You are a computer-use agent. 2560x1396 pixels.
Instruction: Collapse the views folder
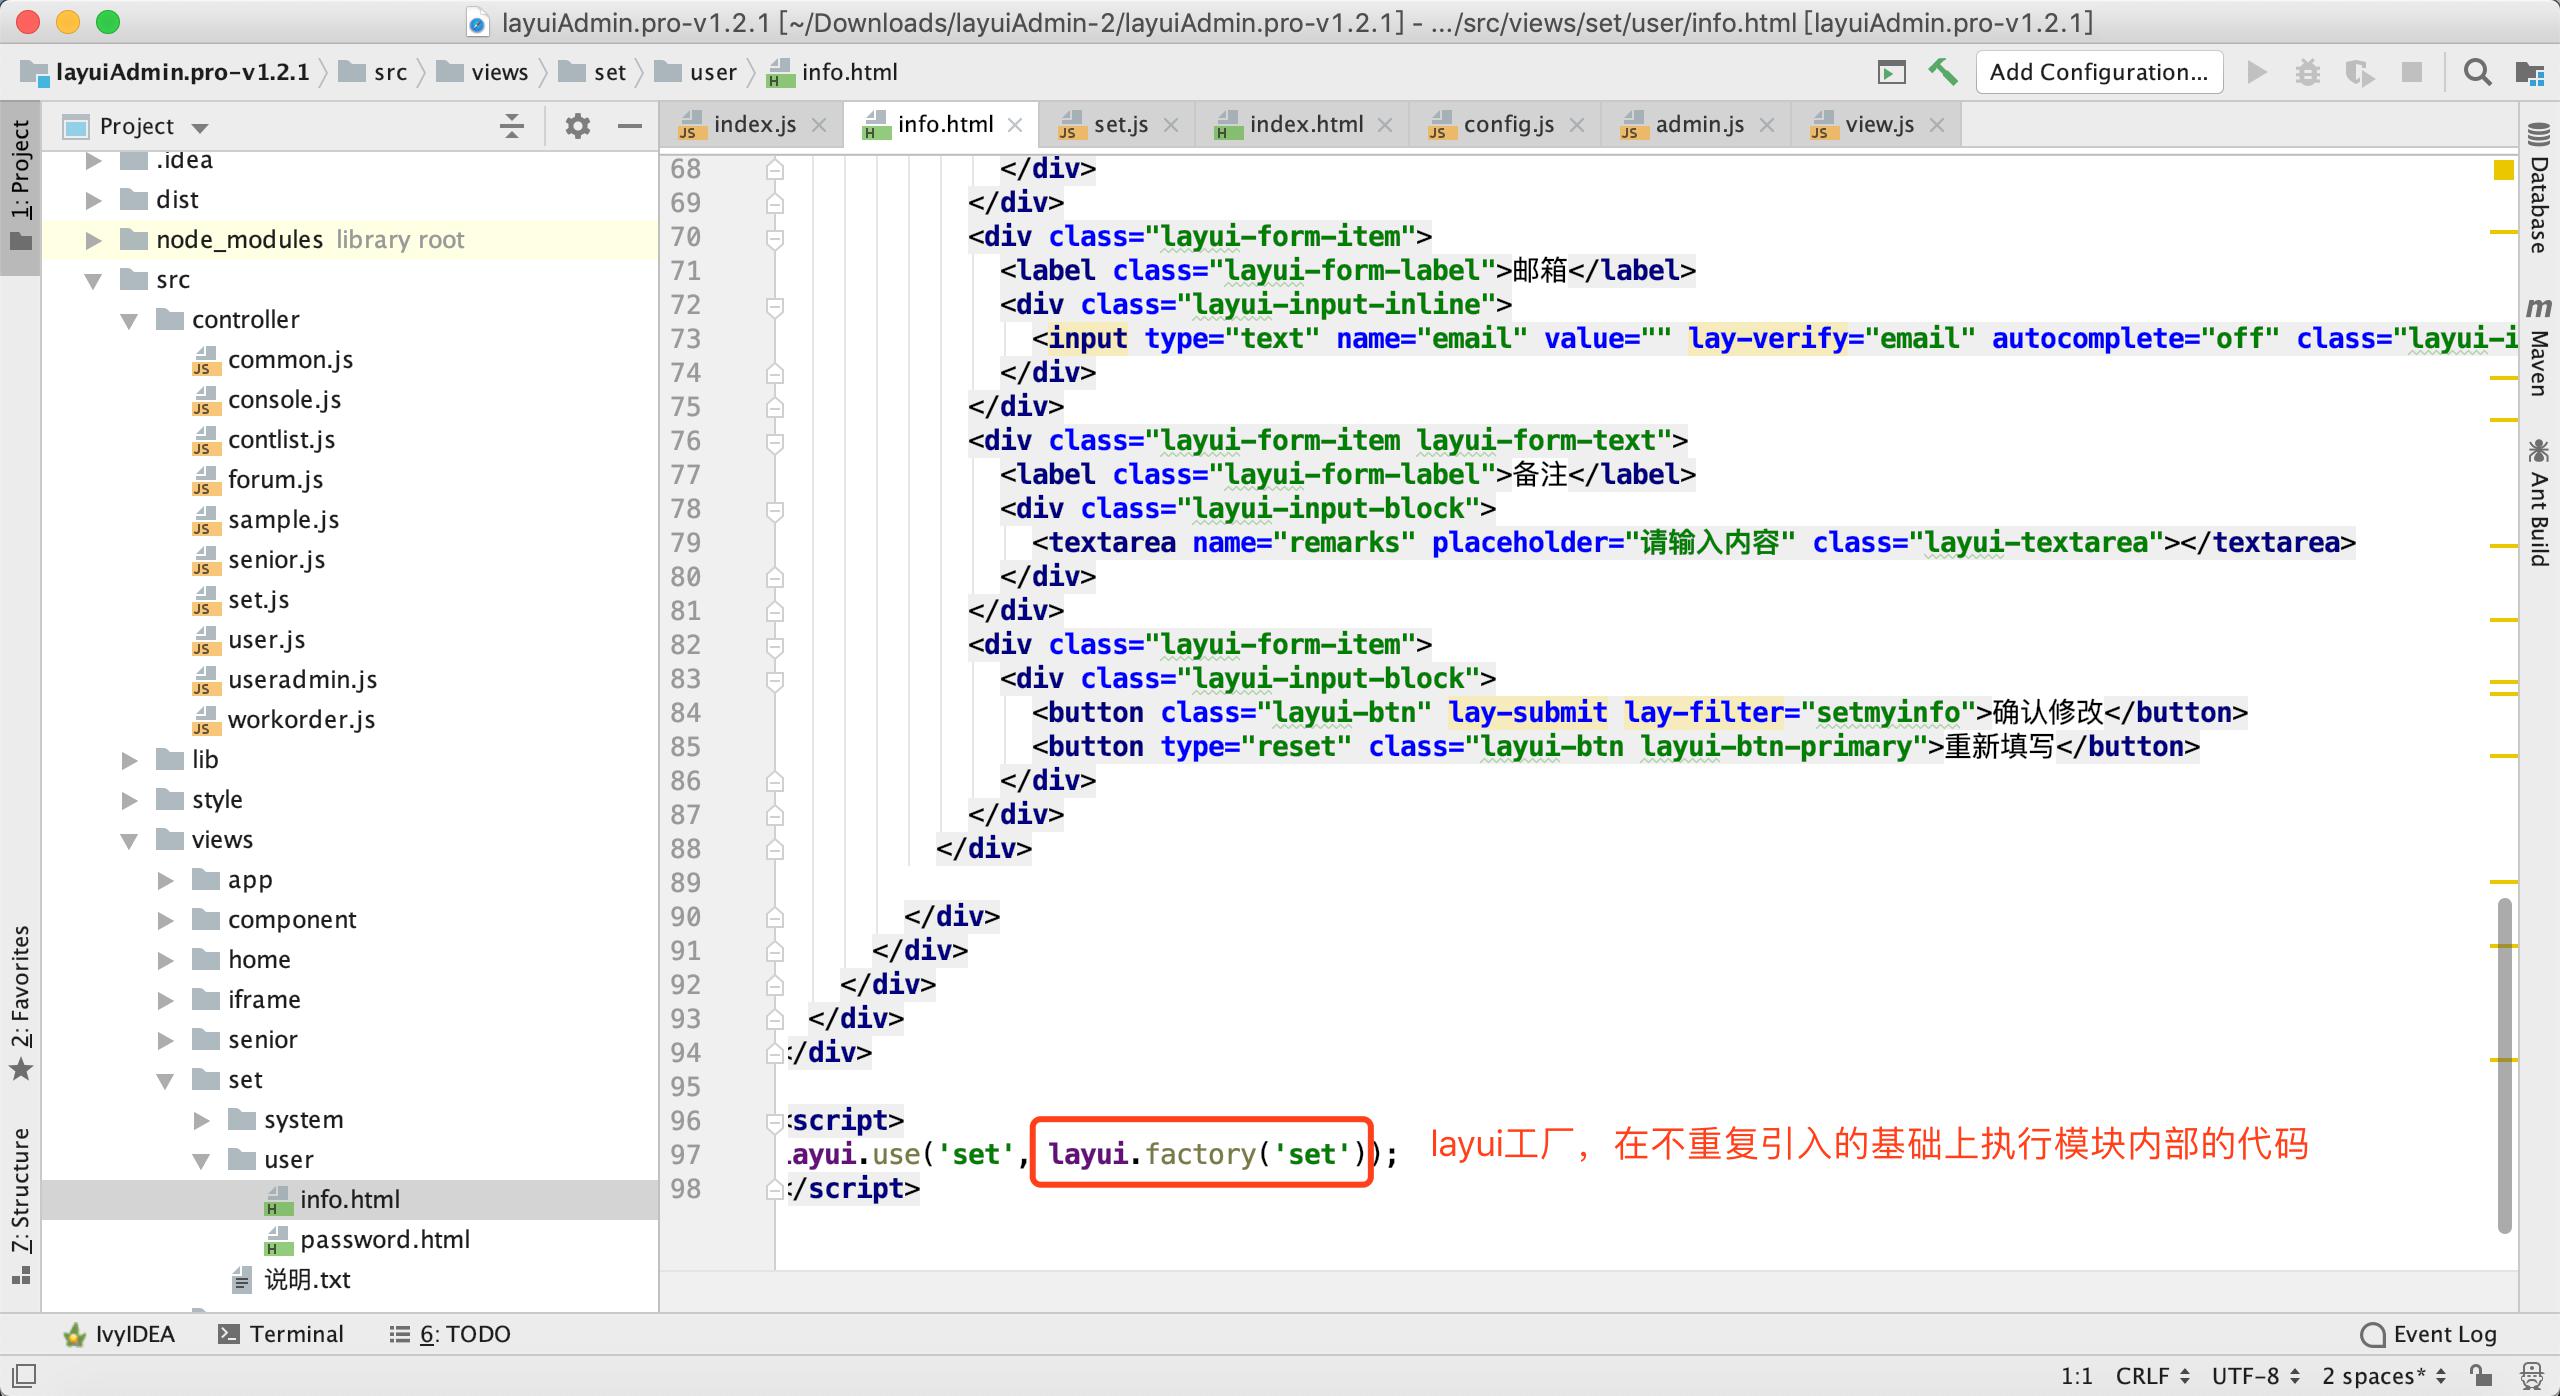tap(129, 840)
